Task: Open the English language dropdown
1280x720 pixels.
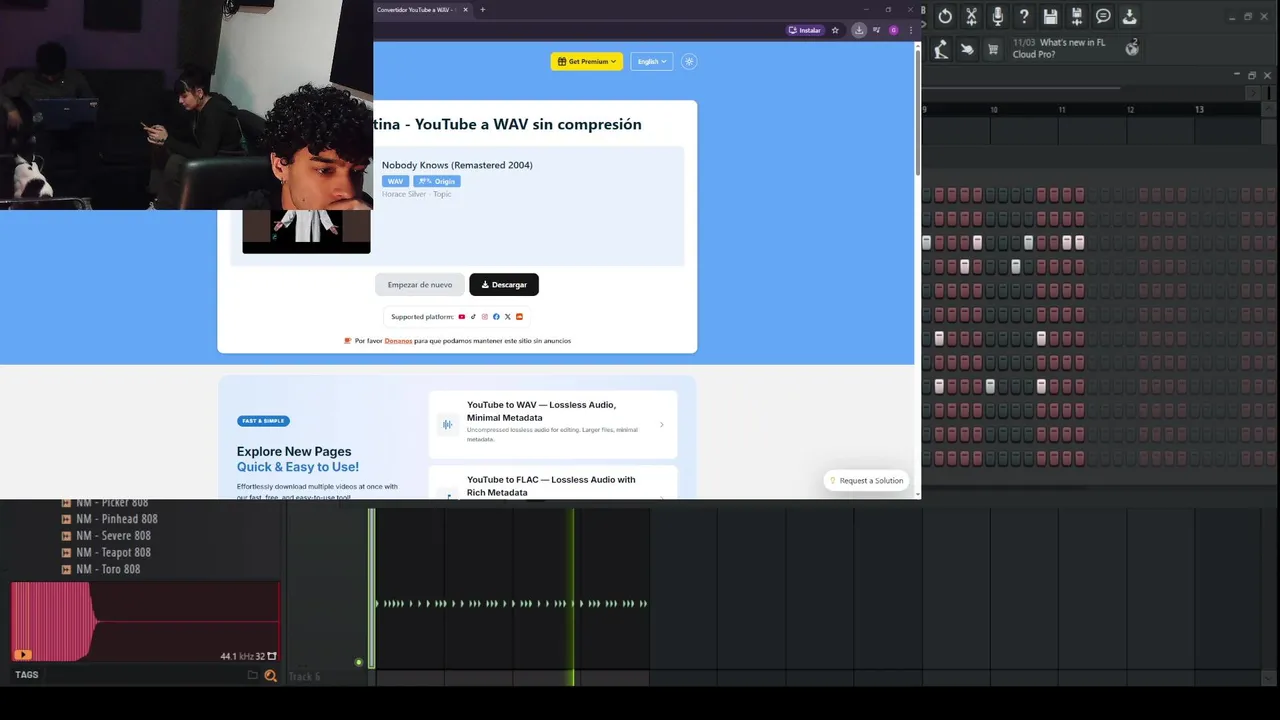Action: click(651, 61)
